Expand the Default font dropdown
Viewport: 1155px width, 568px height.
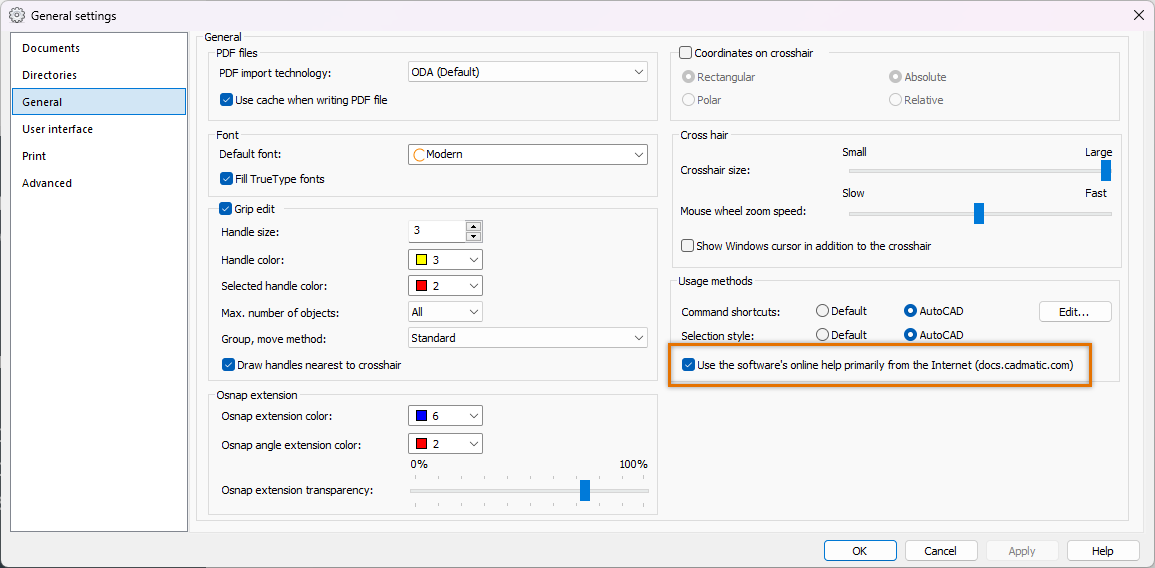[528, 155]
